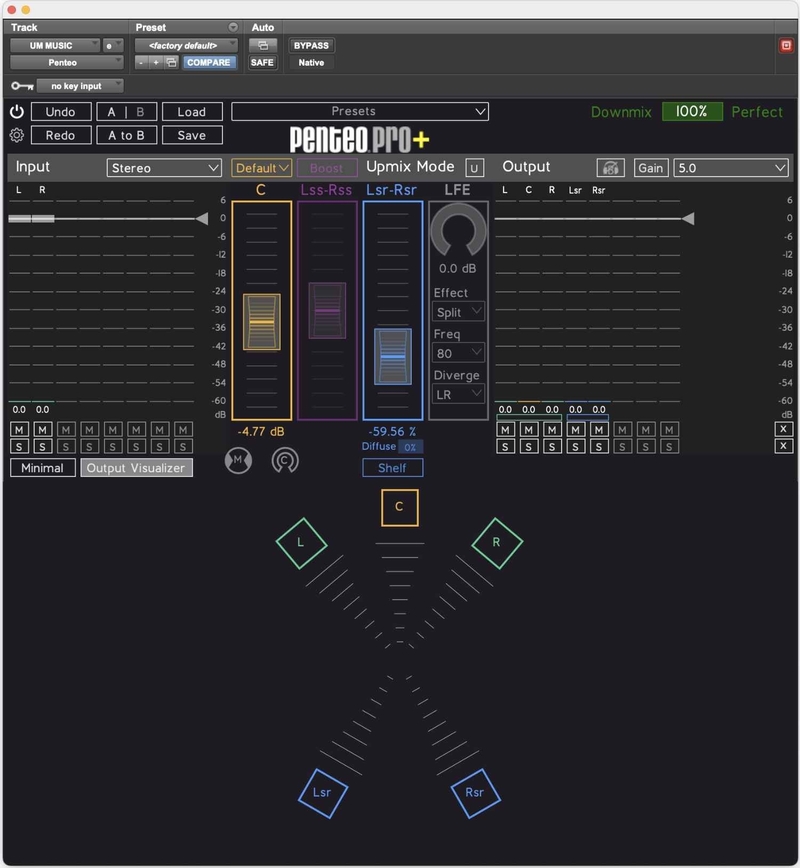Click the A to B copy button
800x868 pixels.
[127, 135]
